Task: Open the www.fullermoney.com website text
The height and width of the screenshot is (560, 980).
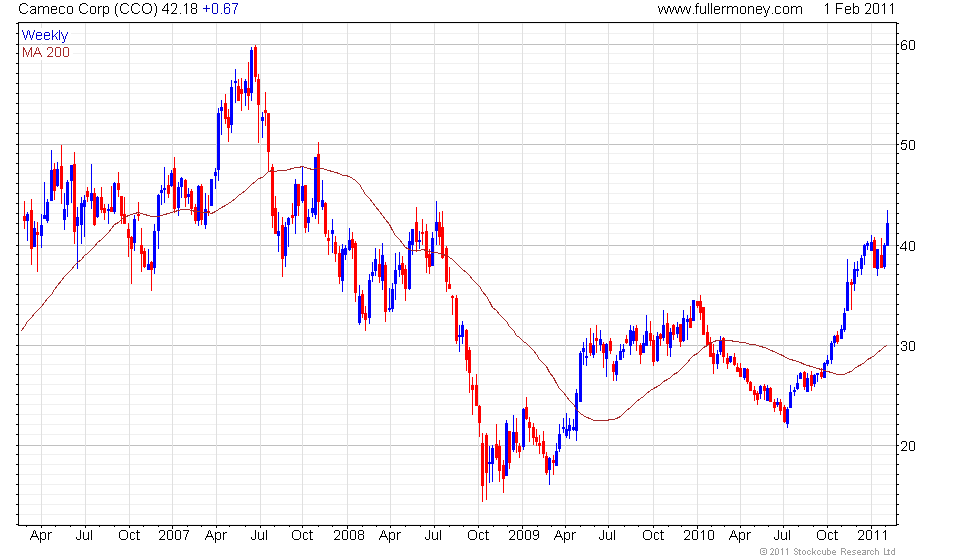Action: pyautogui.click(x=729, y=9)
